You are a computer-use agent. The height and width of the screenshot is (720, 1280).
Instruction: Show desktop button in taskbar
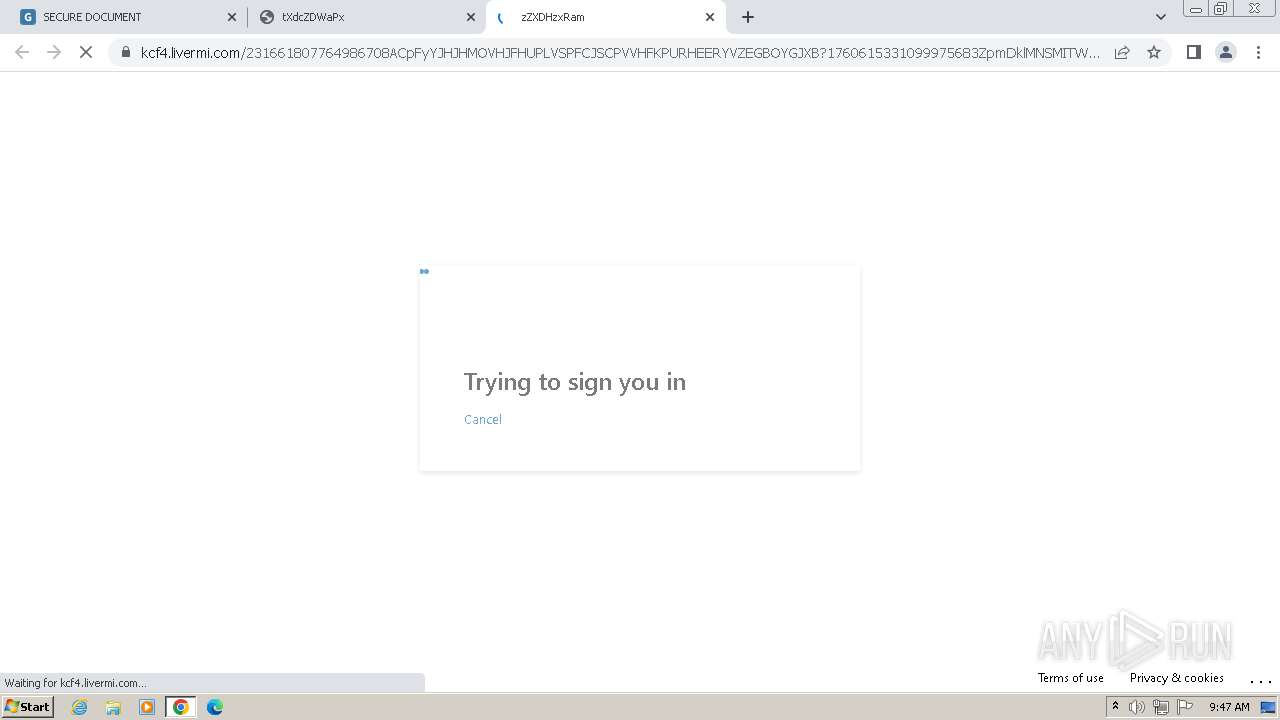[x=1269, y=707]
